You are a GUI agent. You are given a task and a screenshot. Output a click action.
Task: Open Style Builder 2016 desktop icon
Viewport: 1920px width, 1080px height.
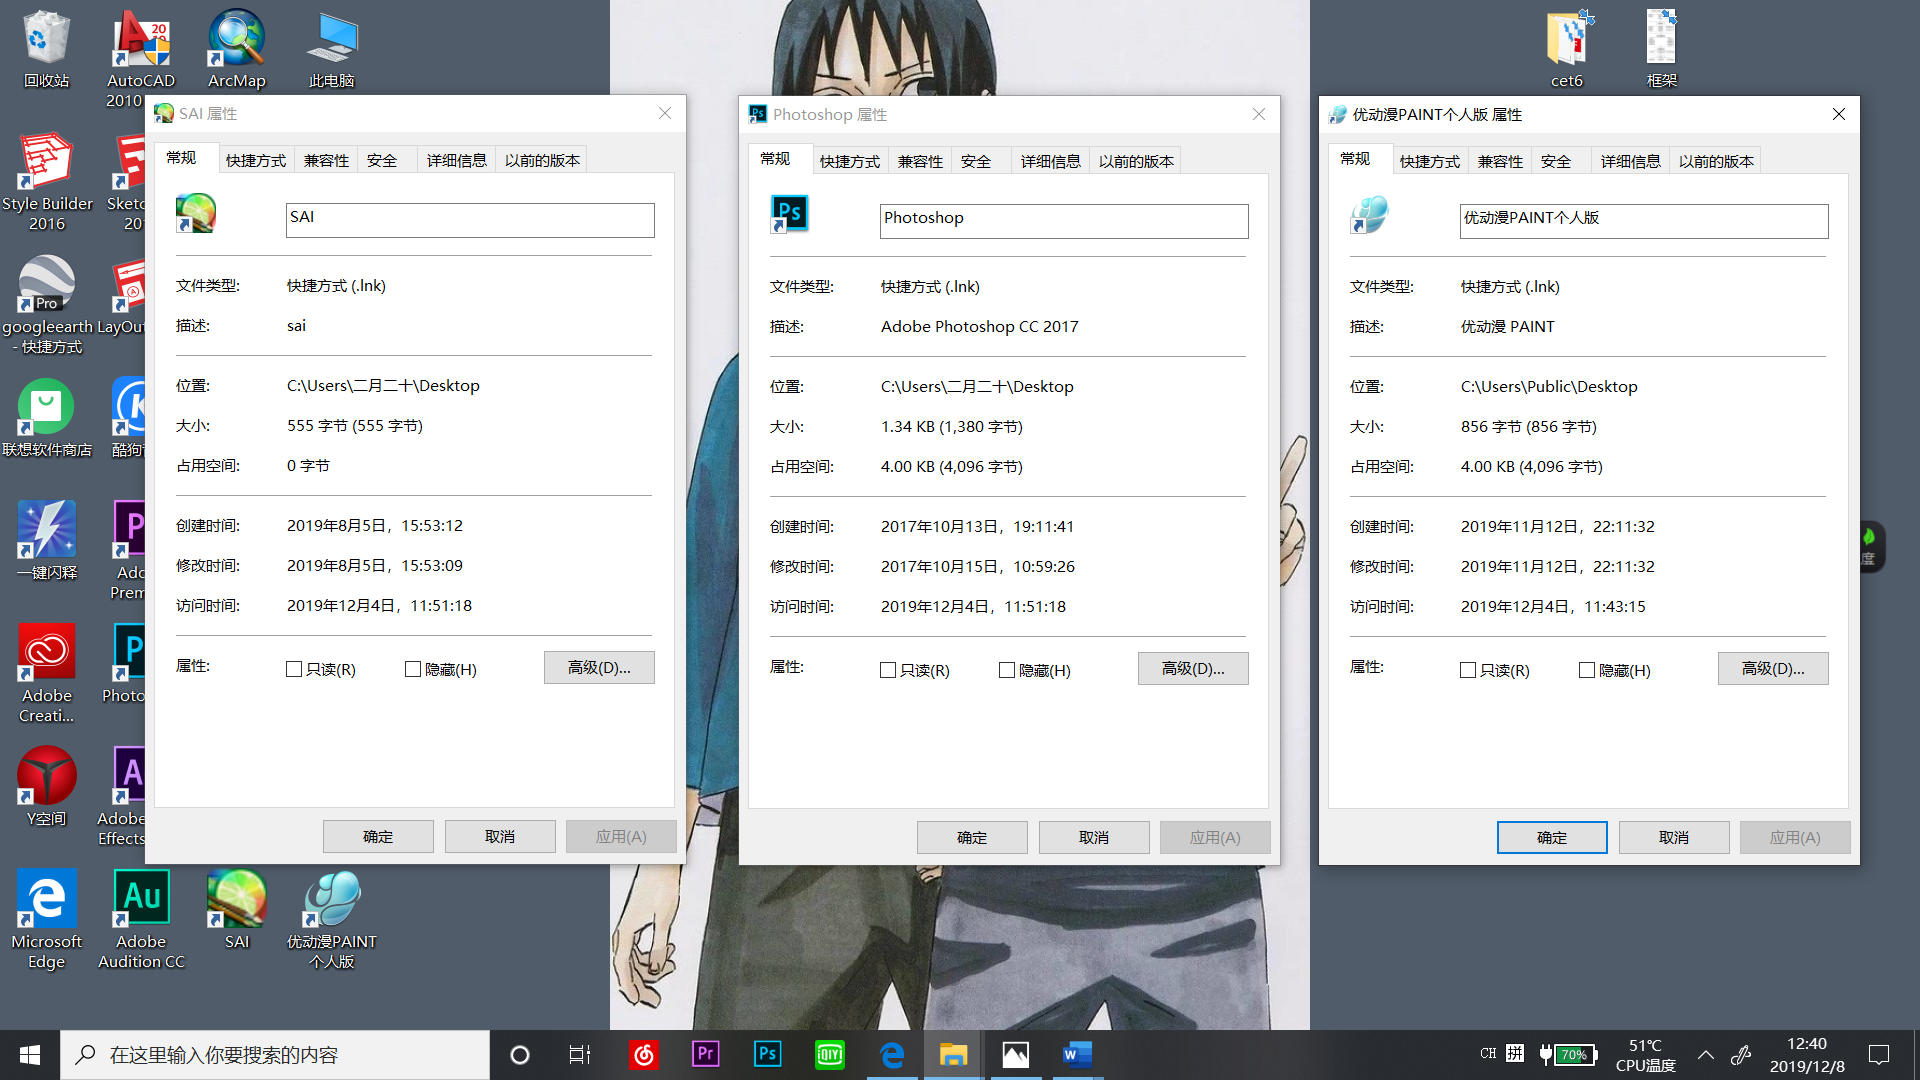(x=46, y=182)
